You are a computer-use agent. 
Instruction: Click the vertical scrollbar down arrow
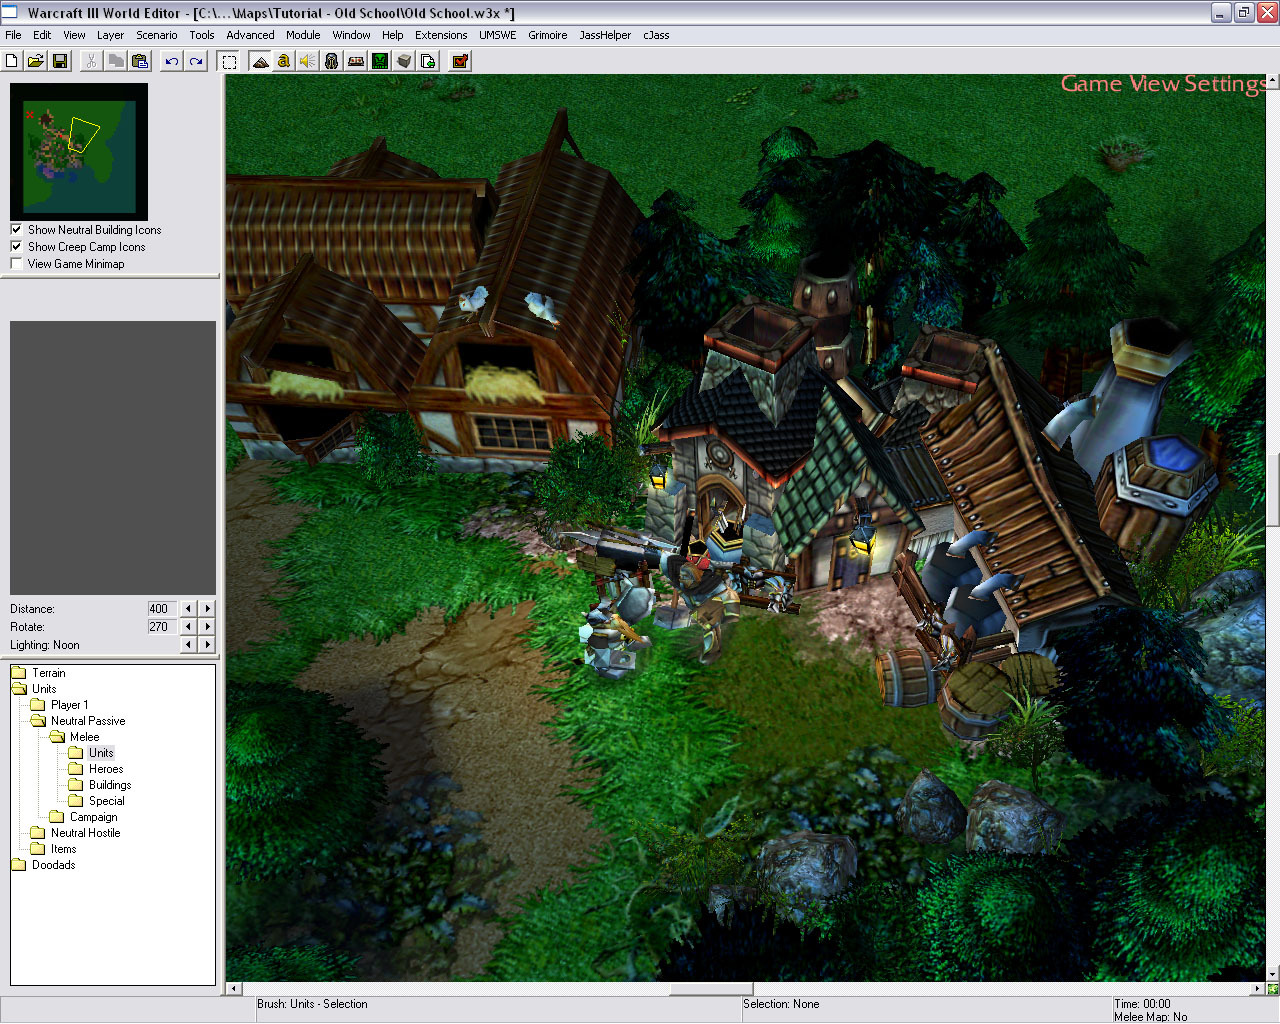(x=1272, y=974)
